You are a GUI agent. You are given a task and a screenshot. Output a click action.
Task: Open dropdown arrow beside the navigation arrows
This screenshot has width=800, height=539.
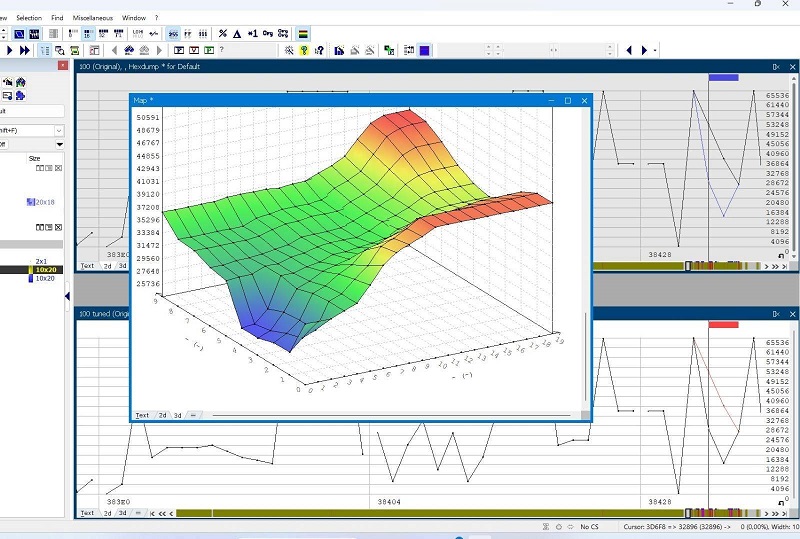pyautogui.click(x=655, y=50)
